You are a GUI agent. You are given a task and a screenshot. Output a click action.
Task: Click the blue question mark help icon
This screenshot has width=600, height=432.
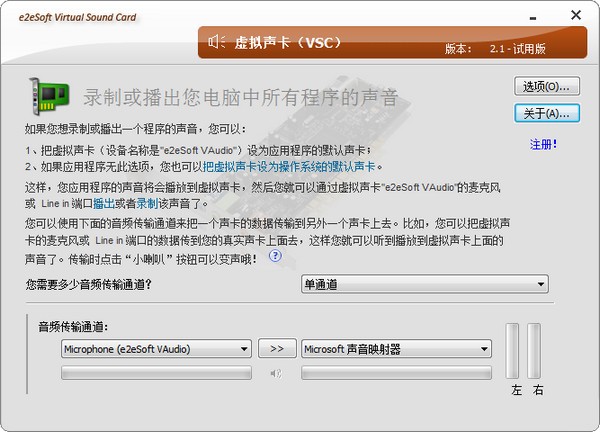pos(274,255)
